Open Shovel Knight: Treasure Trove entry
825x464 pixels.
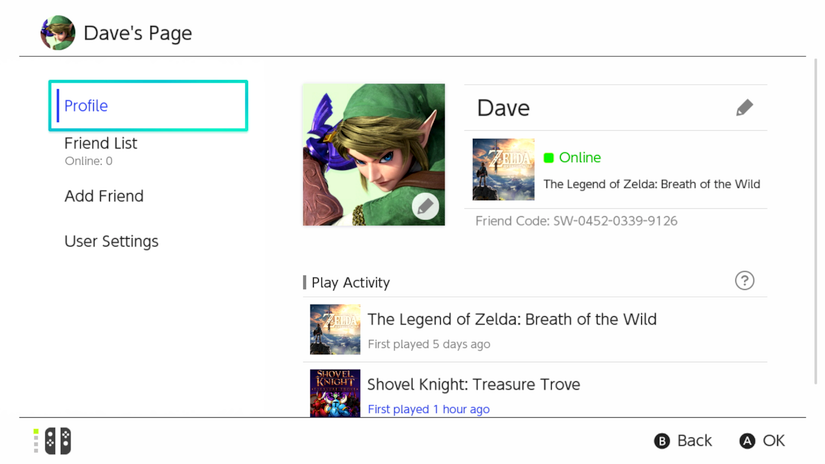473,385
